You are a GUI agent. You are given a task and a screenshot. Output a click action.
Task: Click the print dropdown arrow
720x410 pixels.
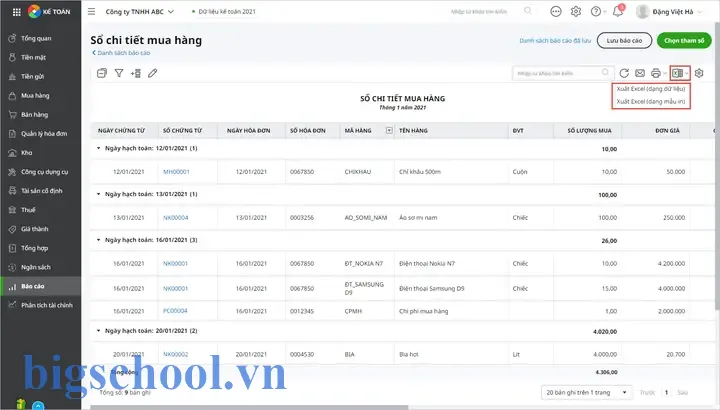tap(665, 73)
